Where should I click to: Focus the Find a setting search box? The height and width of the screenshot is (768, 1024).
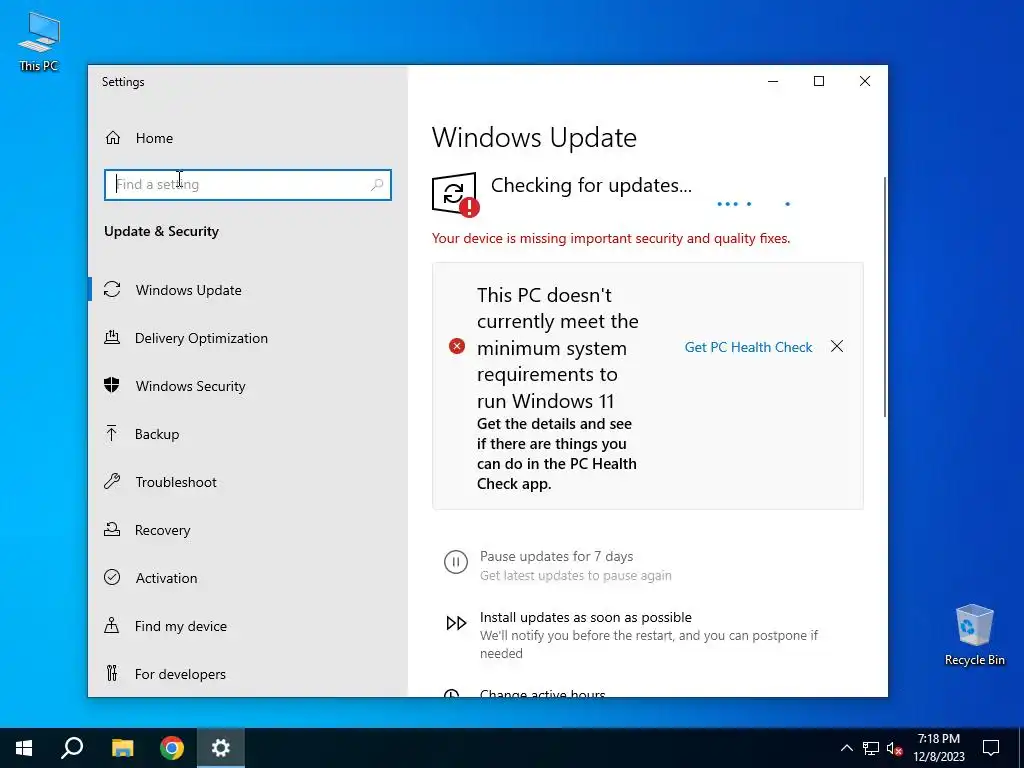[x=248, y=185]
